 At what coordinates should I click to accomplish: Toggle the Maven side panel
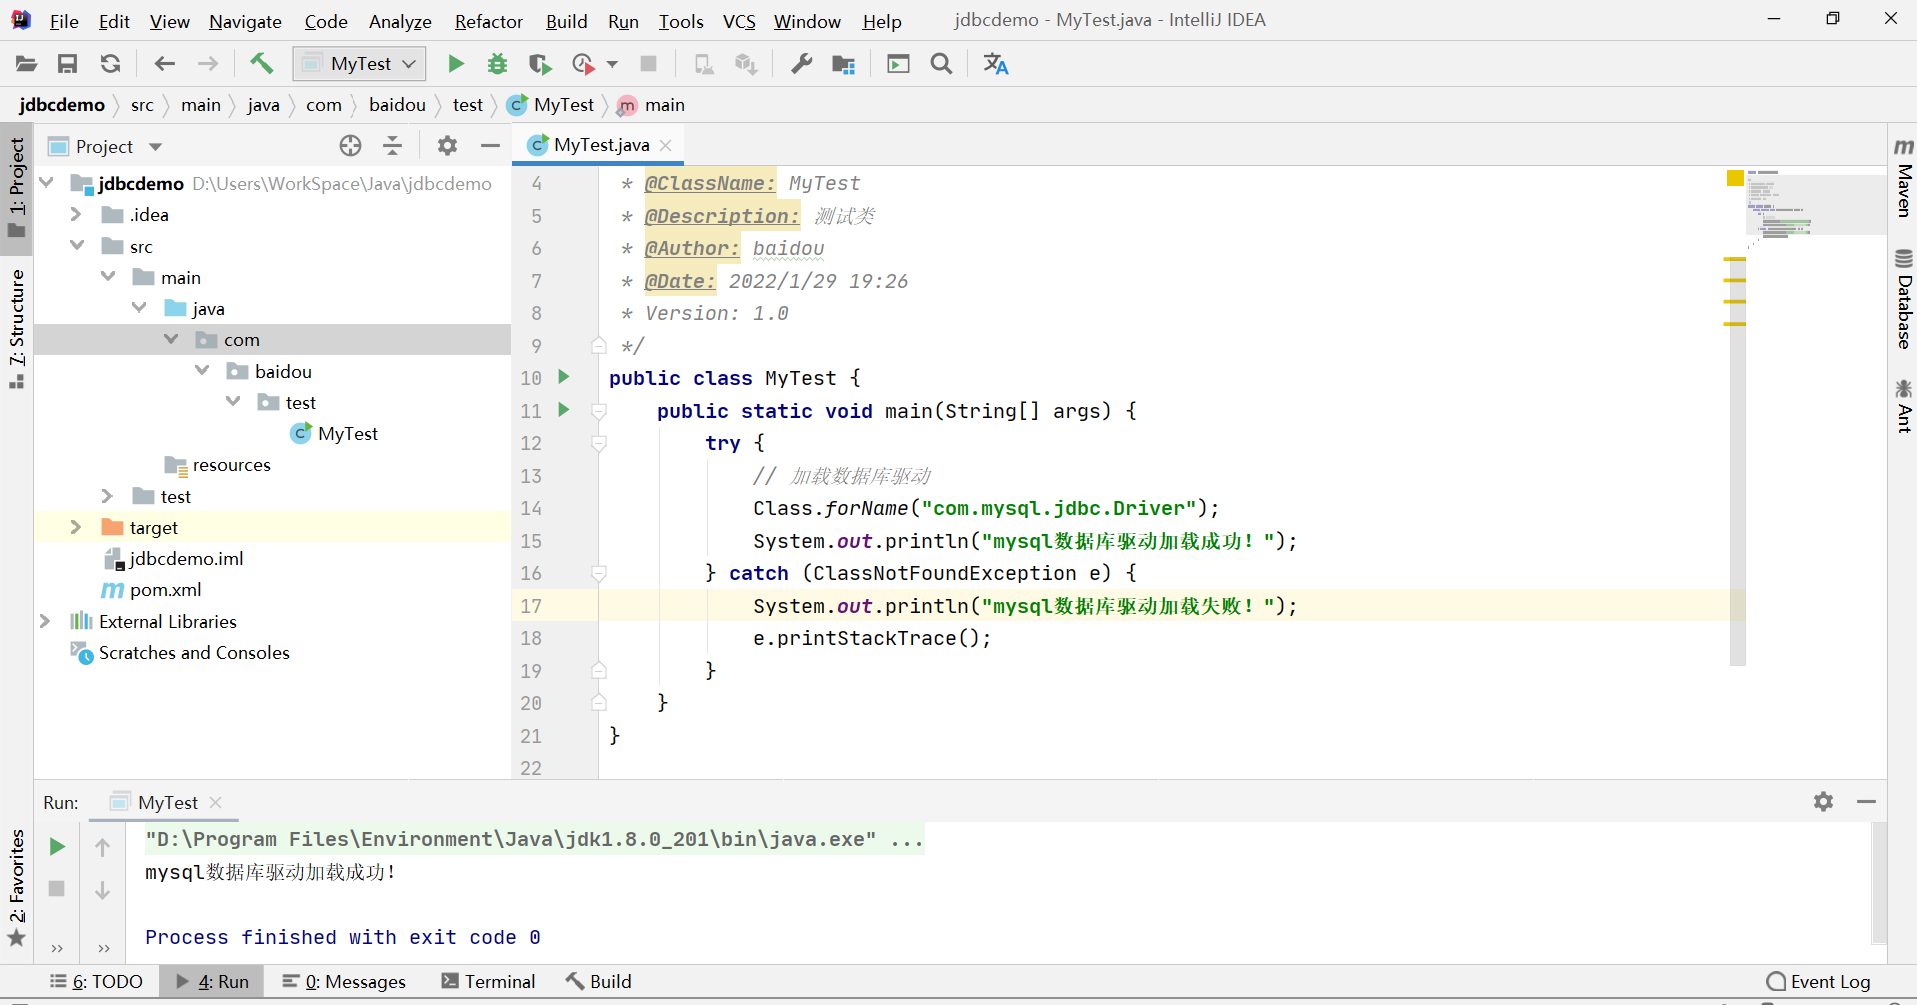(x=1903, y=178)
